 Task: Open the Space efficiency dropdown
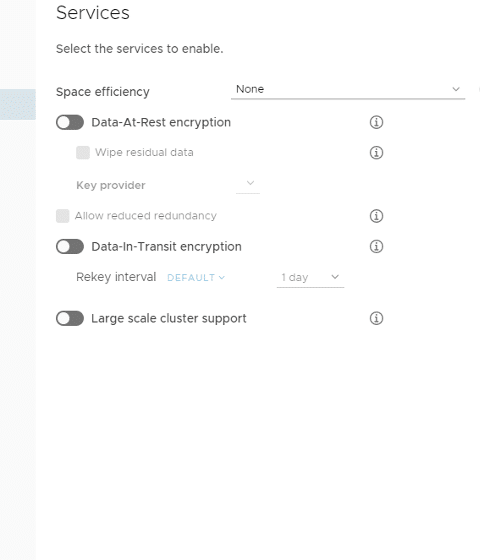point(348,89)
